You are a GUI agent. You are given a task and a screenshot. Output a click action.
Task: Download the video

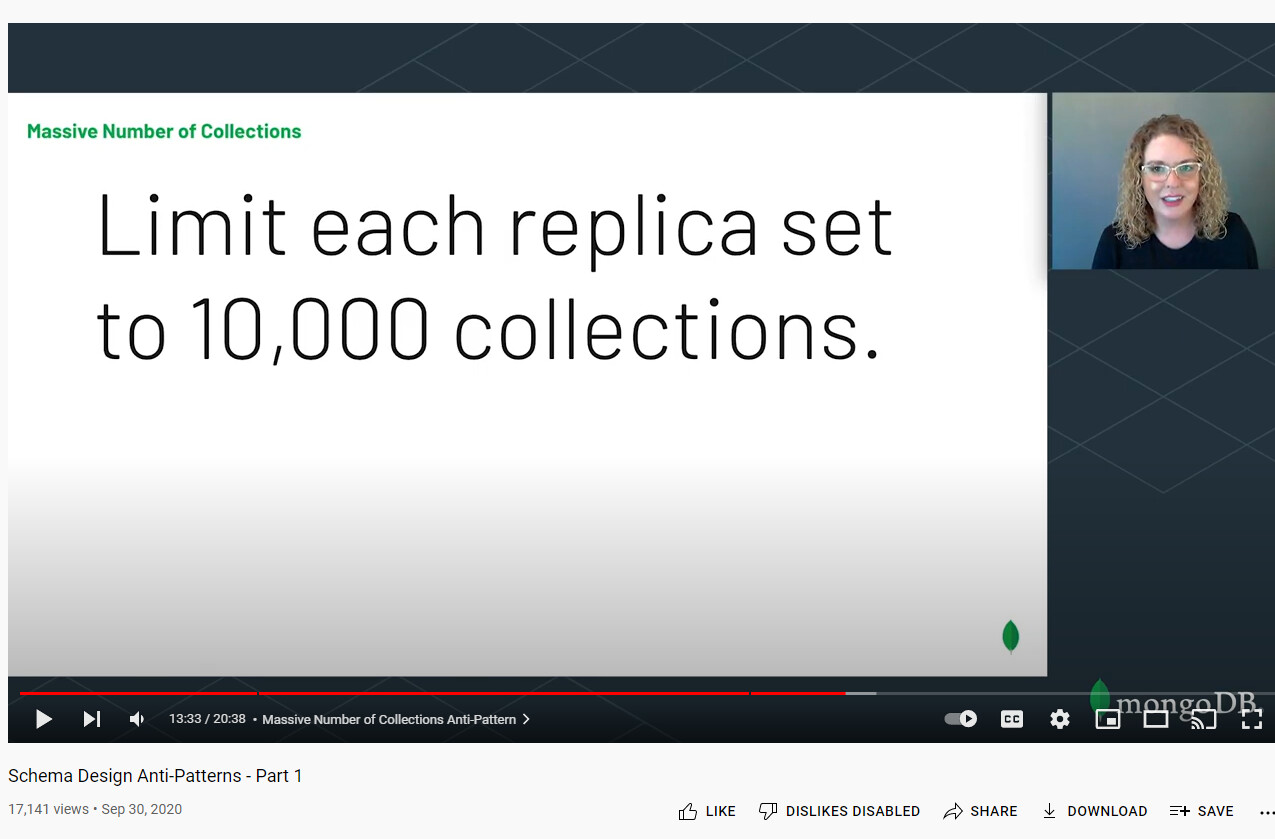(1094, 811)
